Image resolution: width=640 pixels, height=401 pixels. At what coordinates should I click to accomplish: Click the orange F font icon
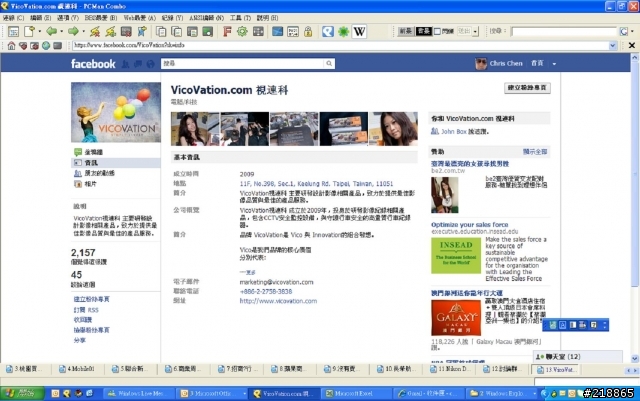(227, 31)
